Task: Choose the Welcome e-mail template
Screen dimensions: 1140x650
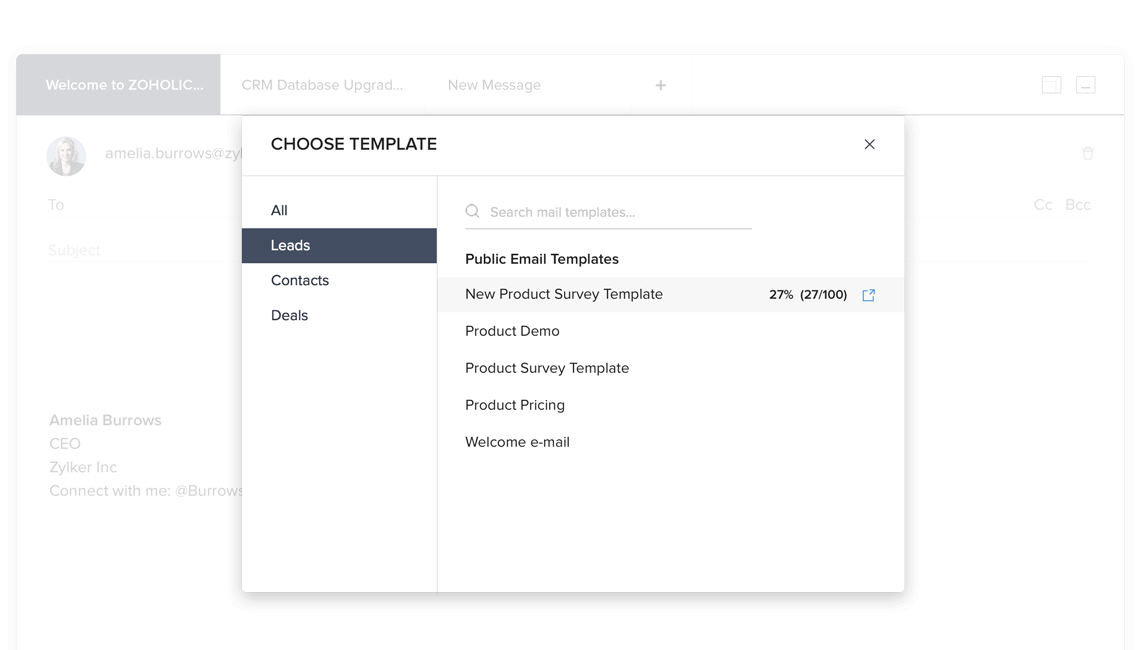Action: point(517,442)
